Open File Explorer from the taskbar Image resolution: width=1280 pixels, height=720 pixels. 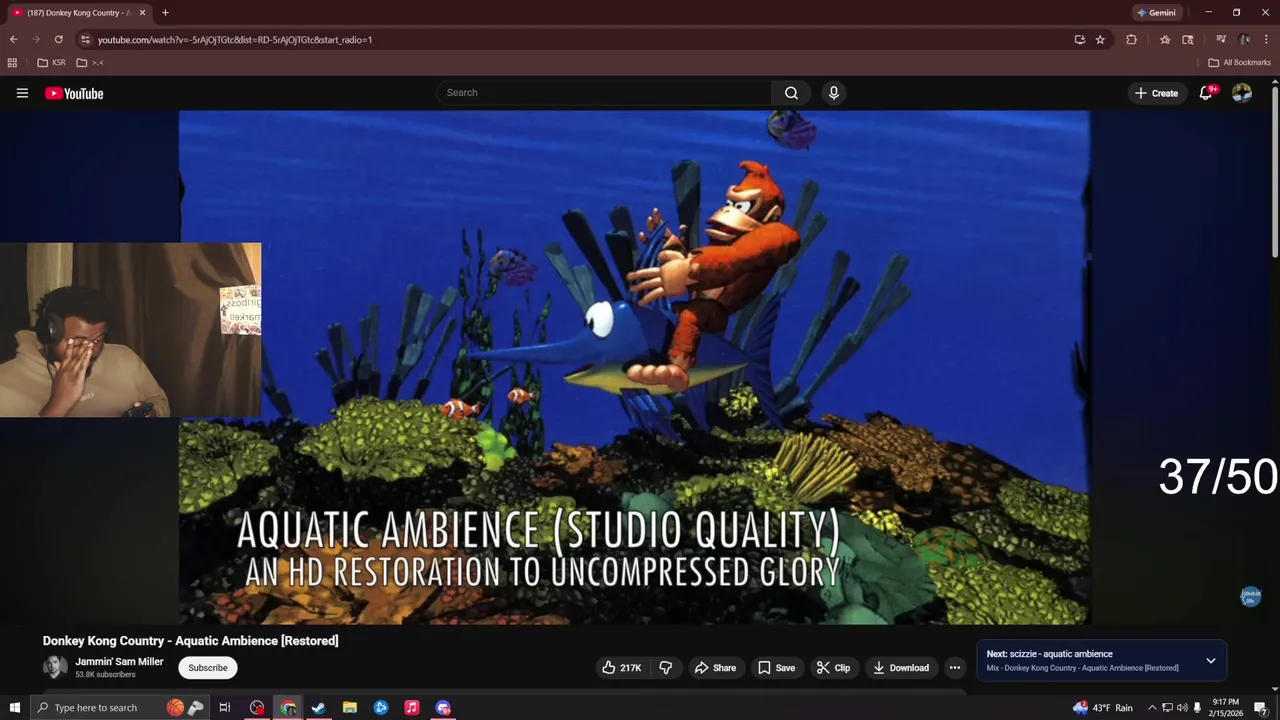[350, 708]
